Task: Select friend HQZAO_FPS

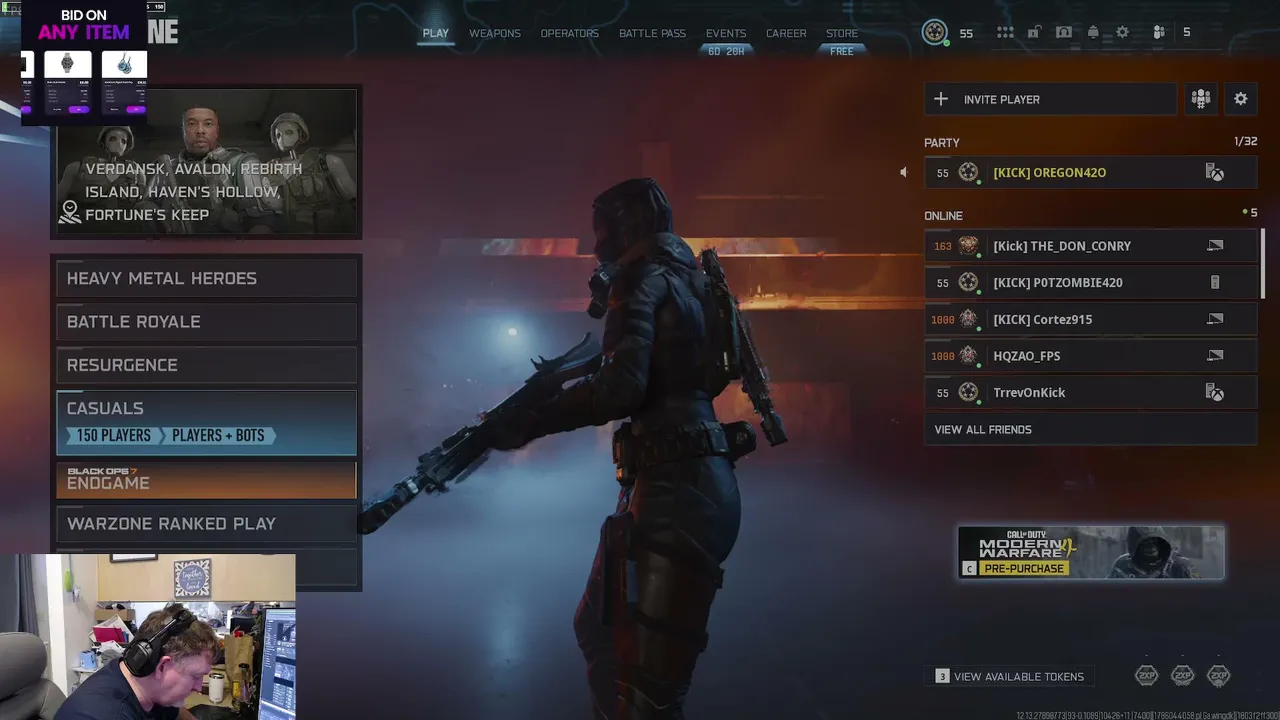Action: click(x=1090, y=355)
